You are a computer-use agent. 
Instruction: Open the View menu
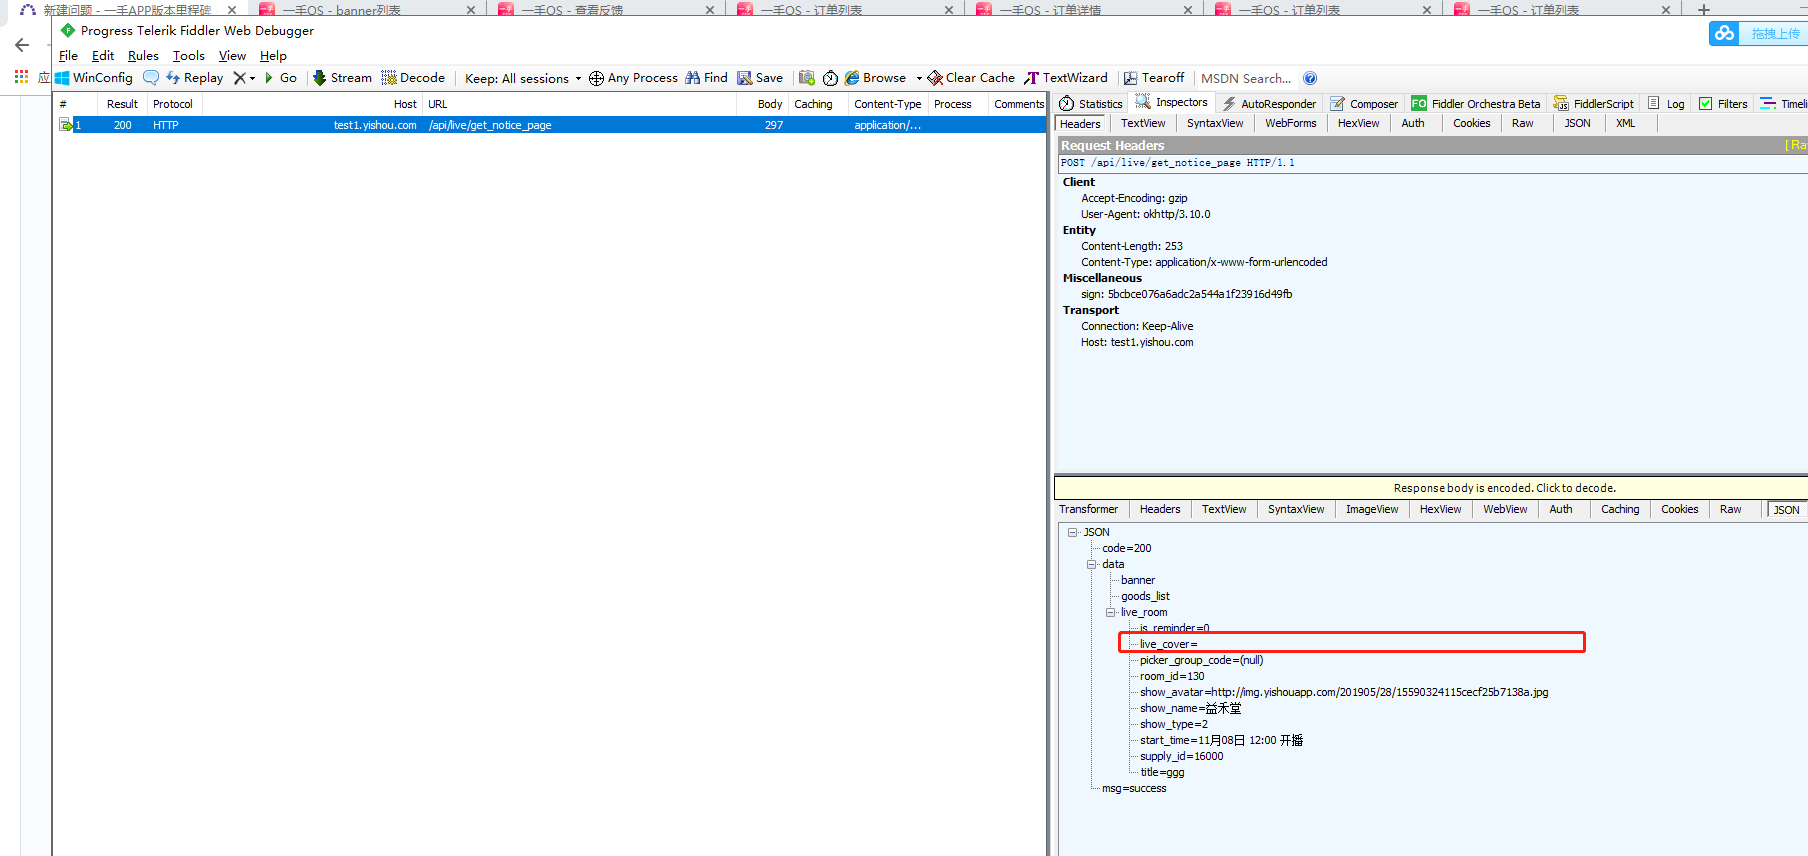coord(232,56)
